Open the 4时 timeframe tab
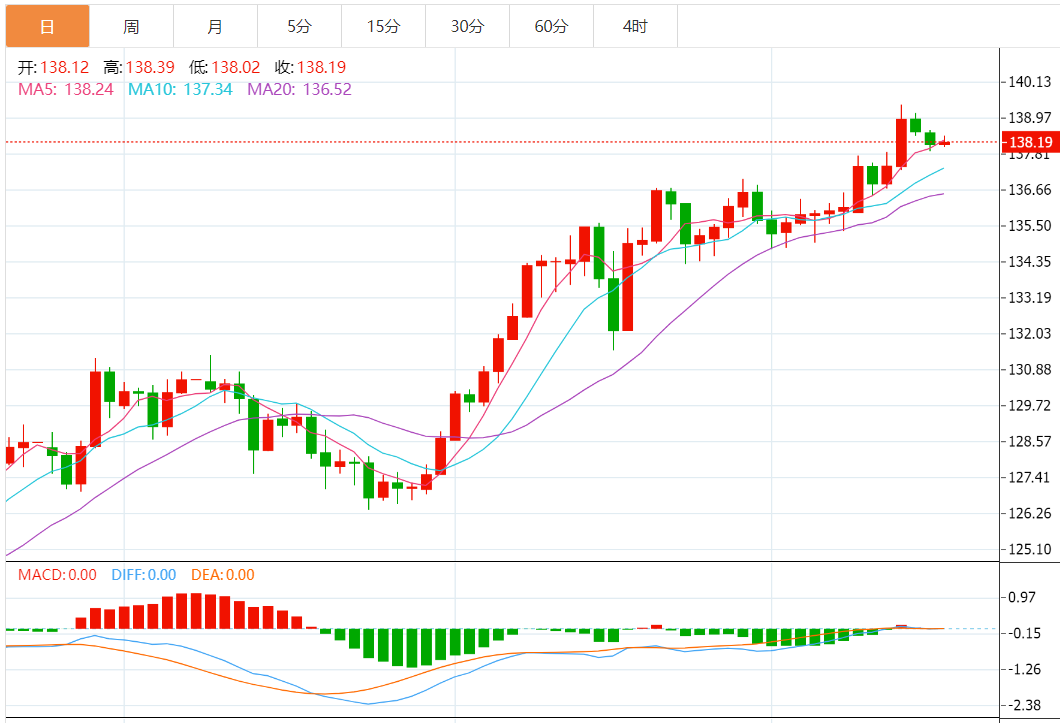Screen dimensions: 1060x723 click(x=635, y=26)
